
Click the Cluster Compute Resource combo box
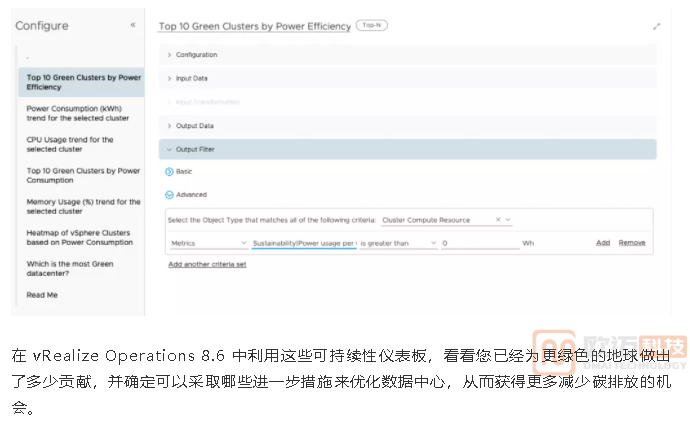tap(446, 220)
